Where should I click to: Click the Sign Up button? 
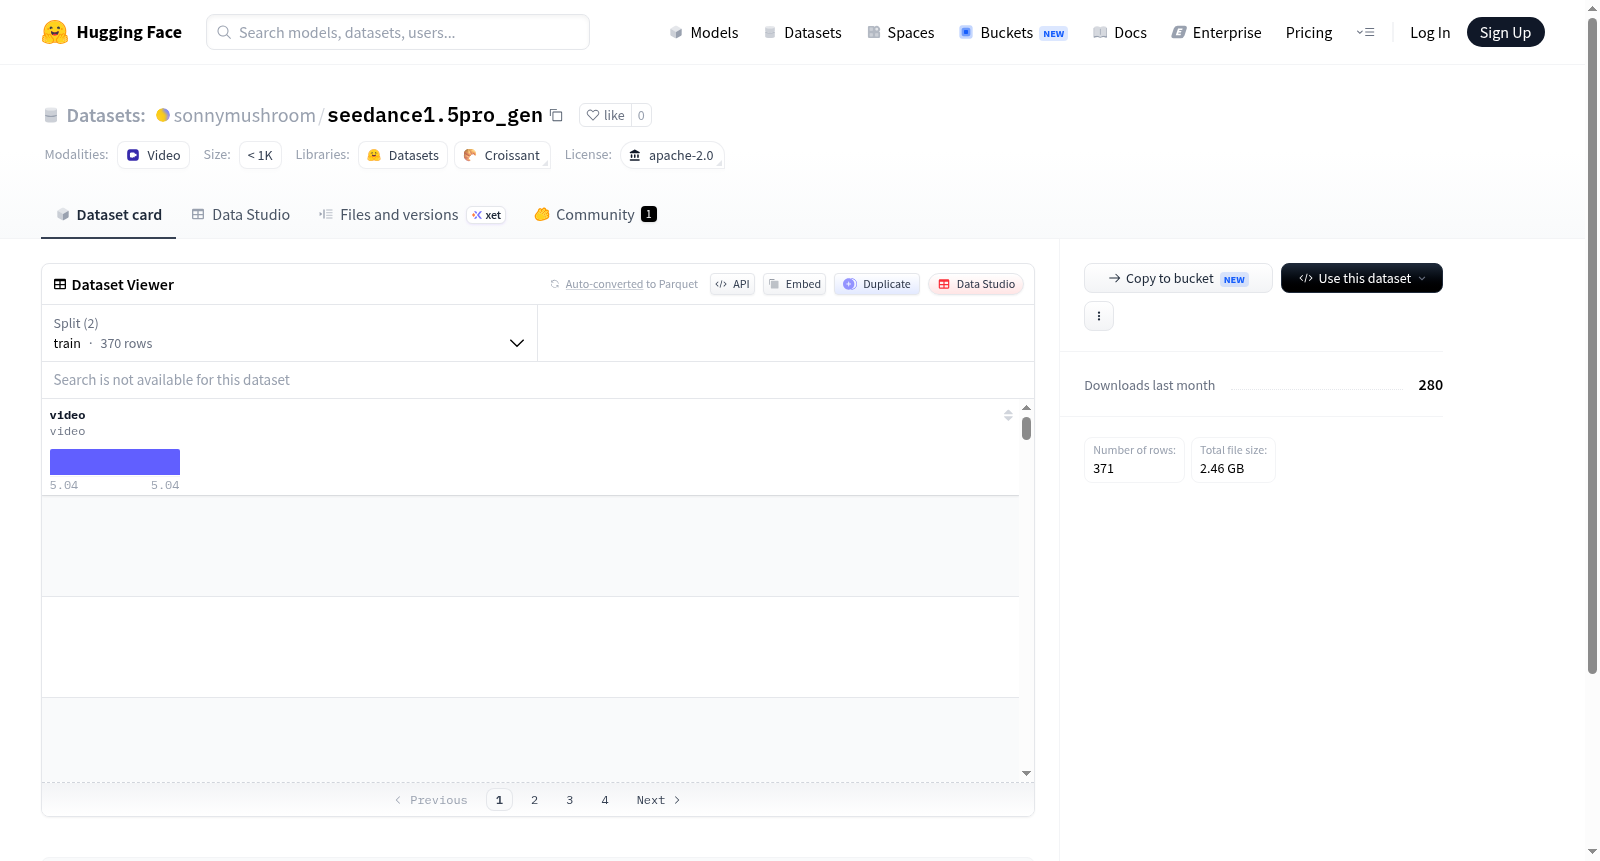(1506, 32)
